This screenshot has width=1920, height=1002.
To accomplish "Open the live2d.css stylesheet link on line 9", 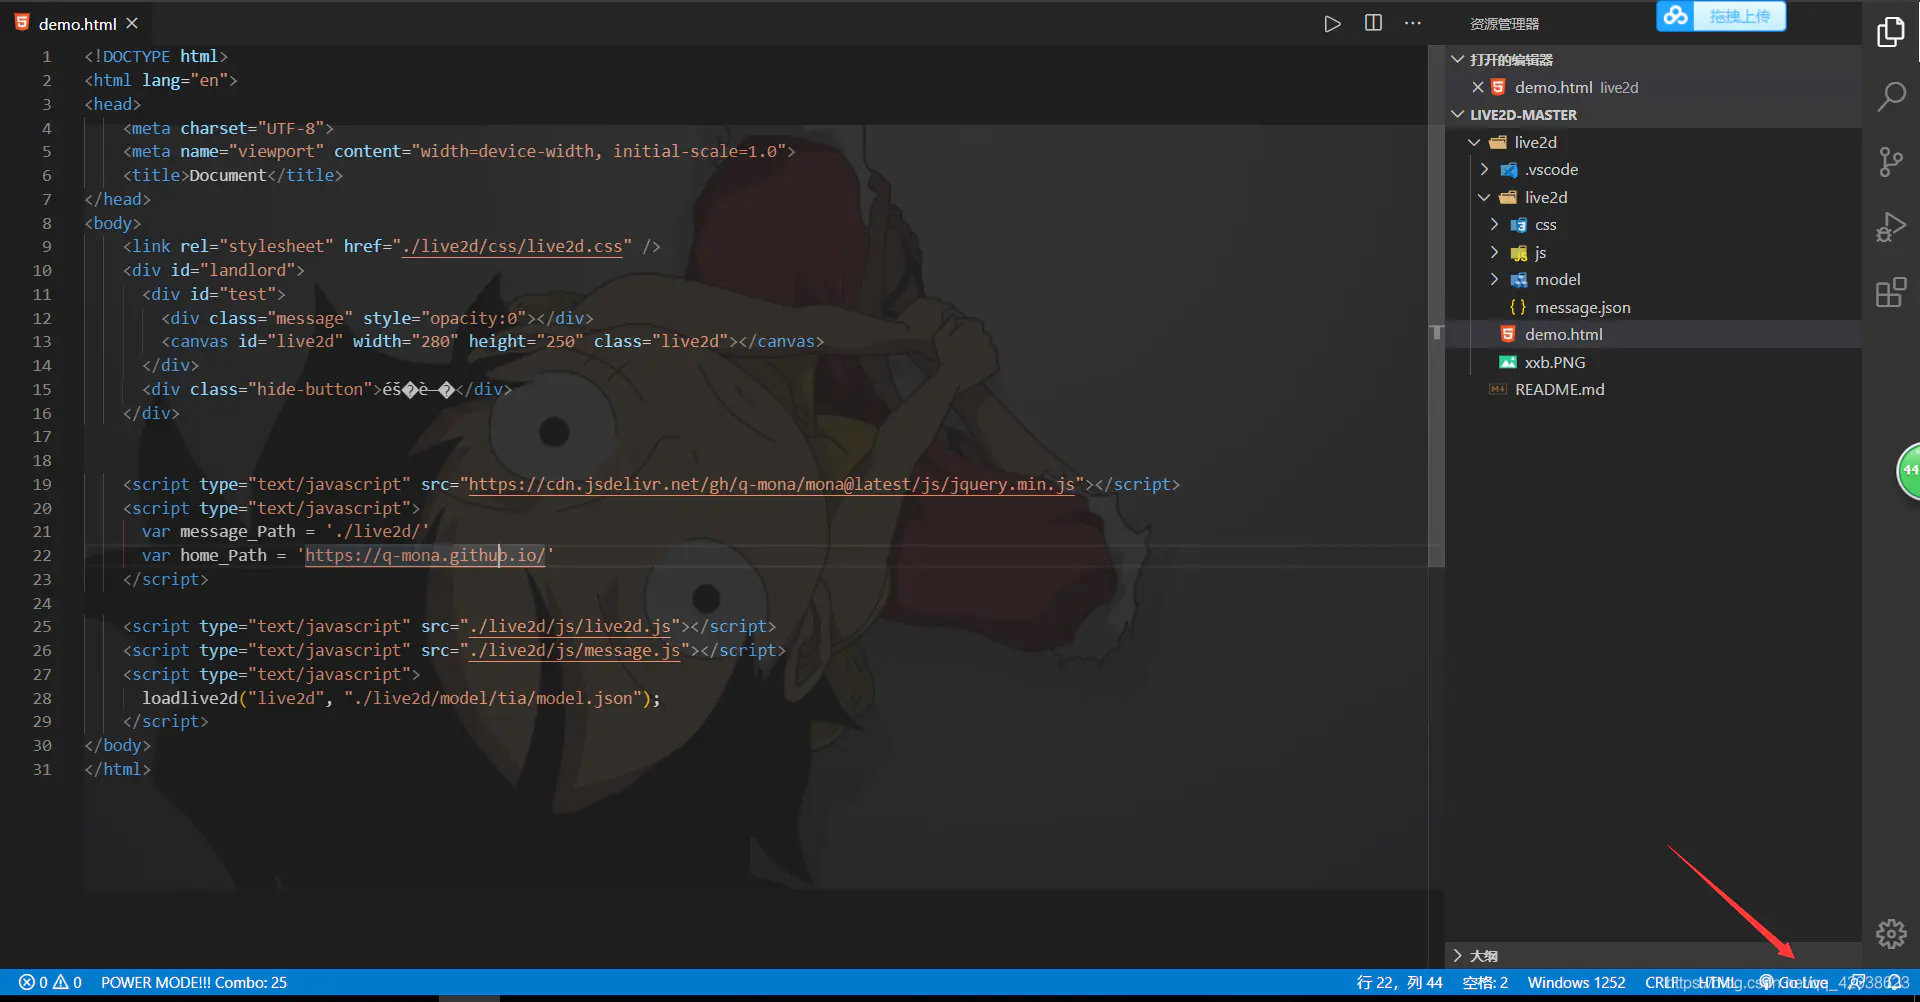I will click(x=512, y=246).
